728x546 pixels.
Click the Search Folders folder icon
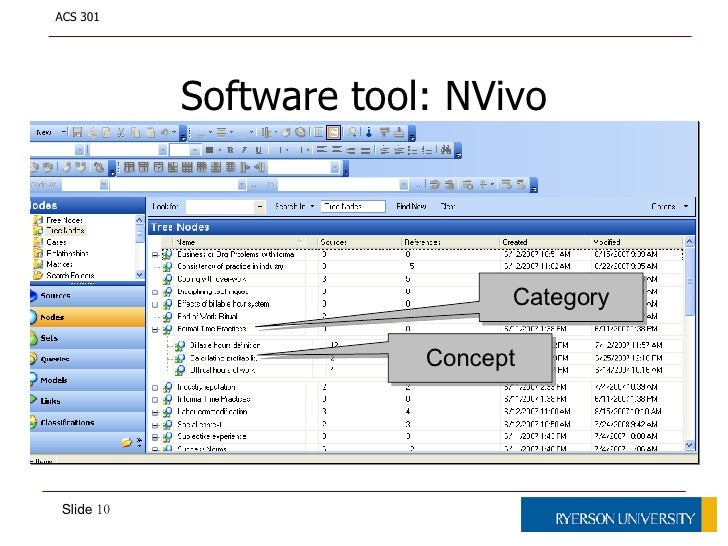pos(38,275)
